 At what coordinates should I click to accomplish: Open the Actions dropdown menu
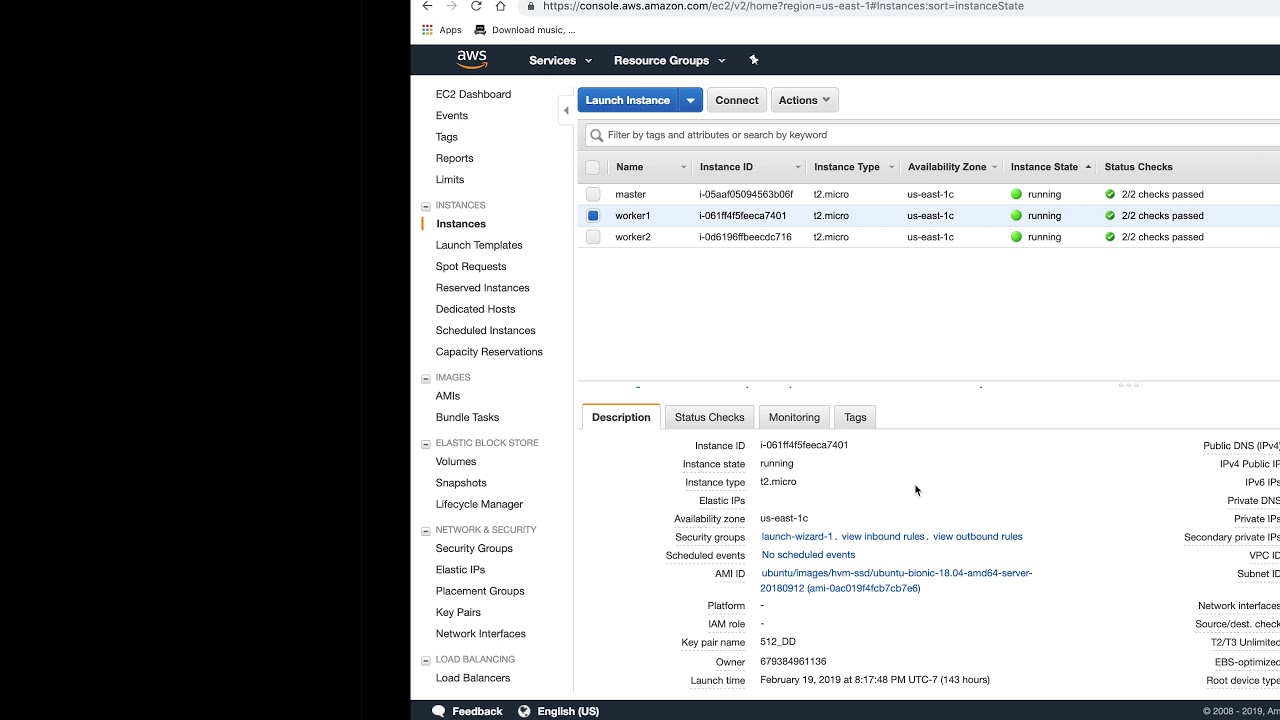tap(804, 100)
